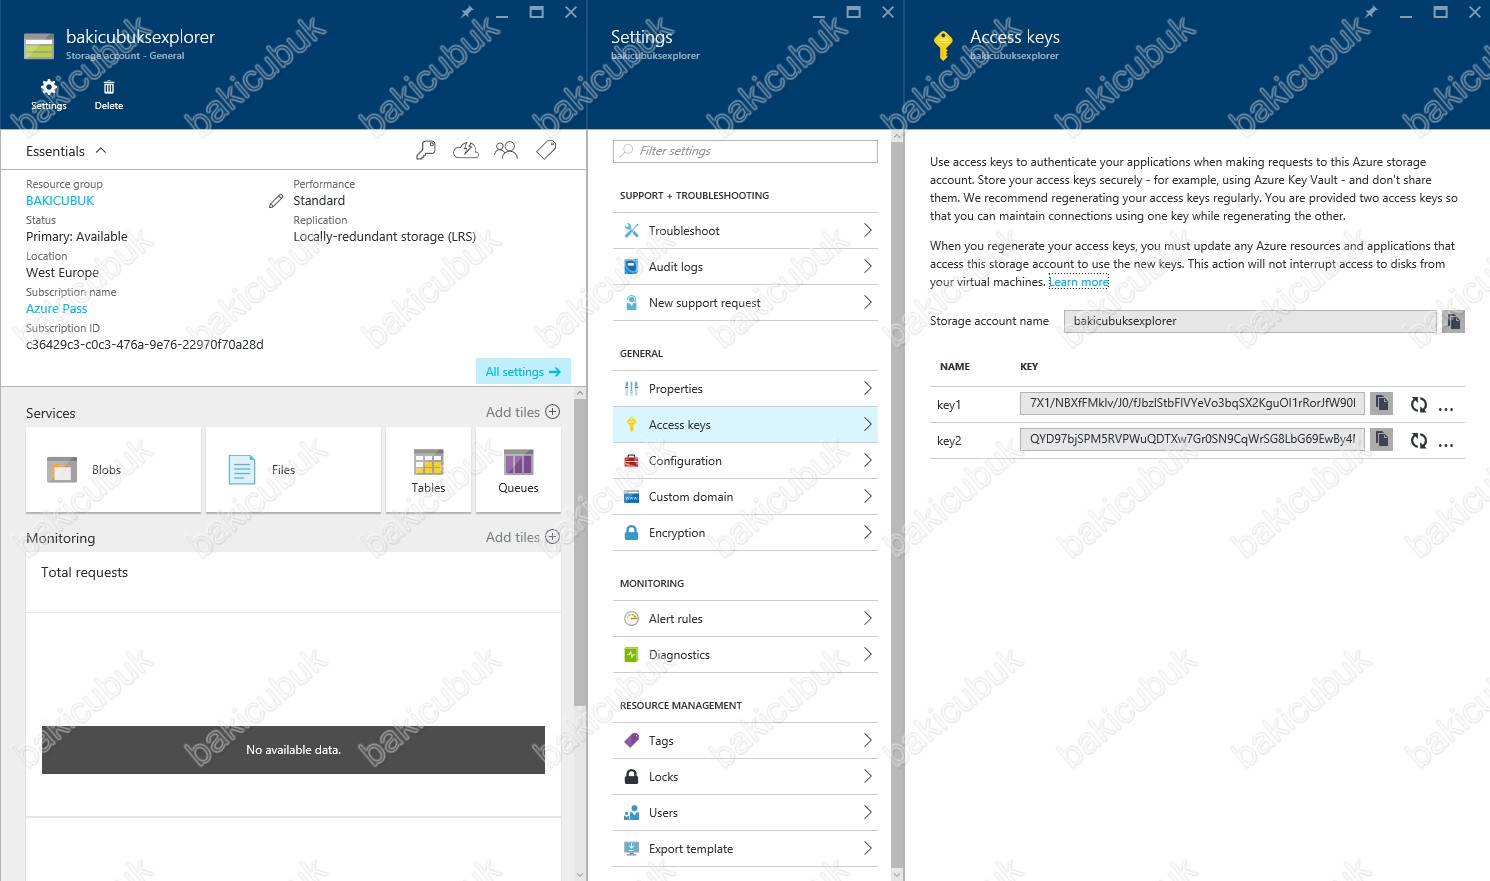1490x881 pixels.
Task: Open BAKICUBUK resource group link
Action: (60, 201)
